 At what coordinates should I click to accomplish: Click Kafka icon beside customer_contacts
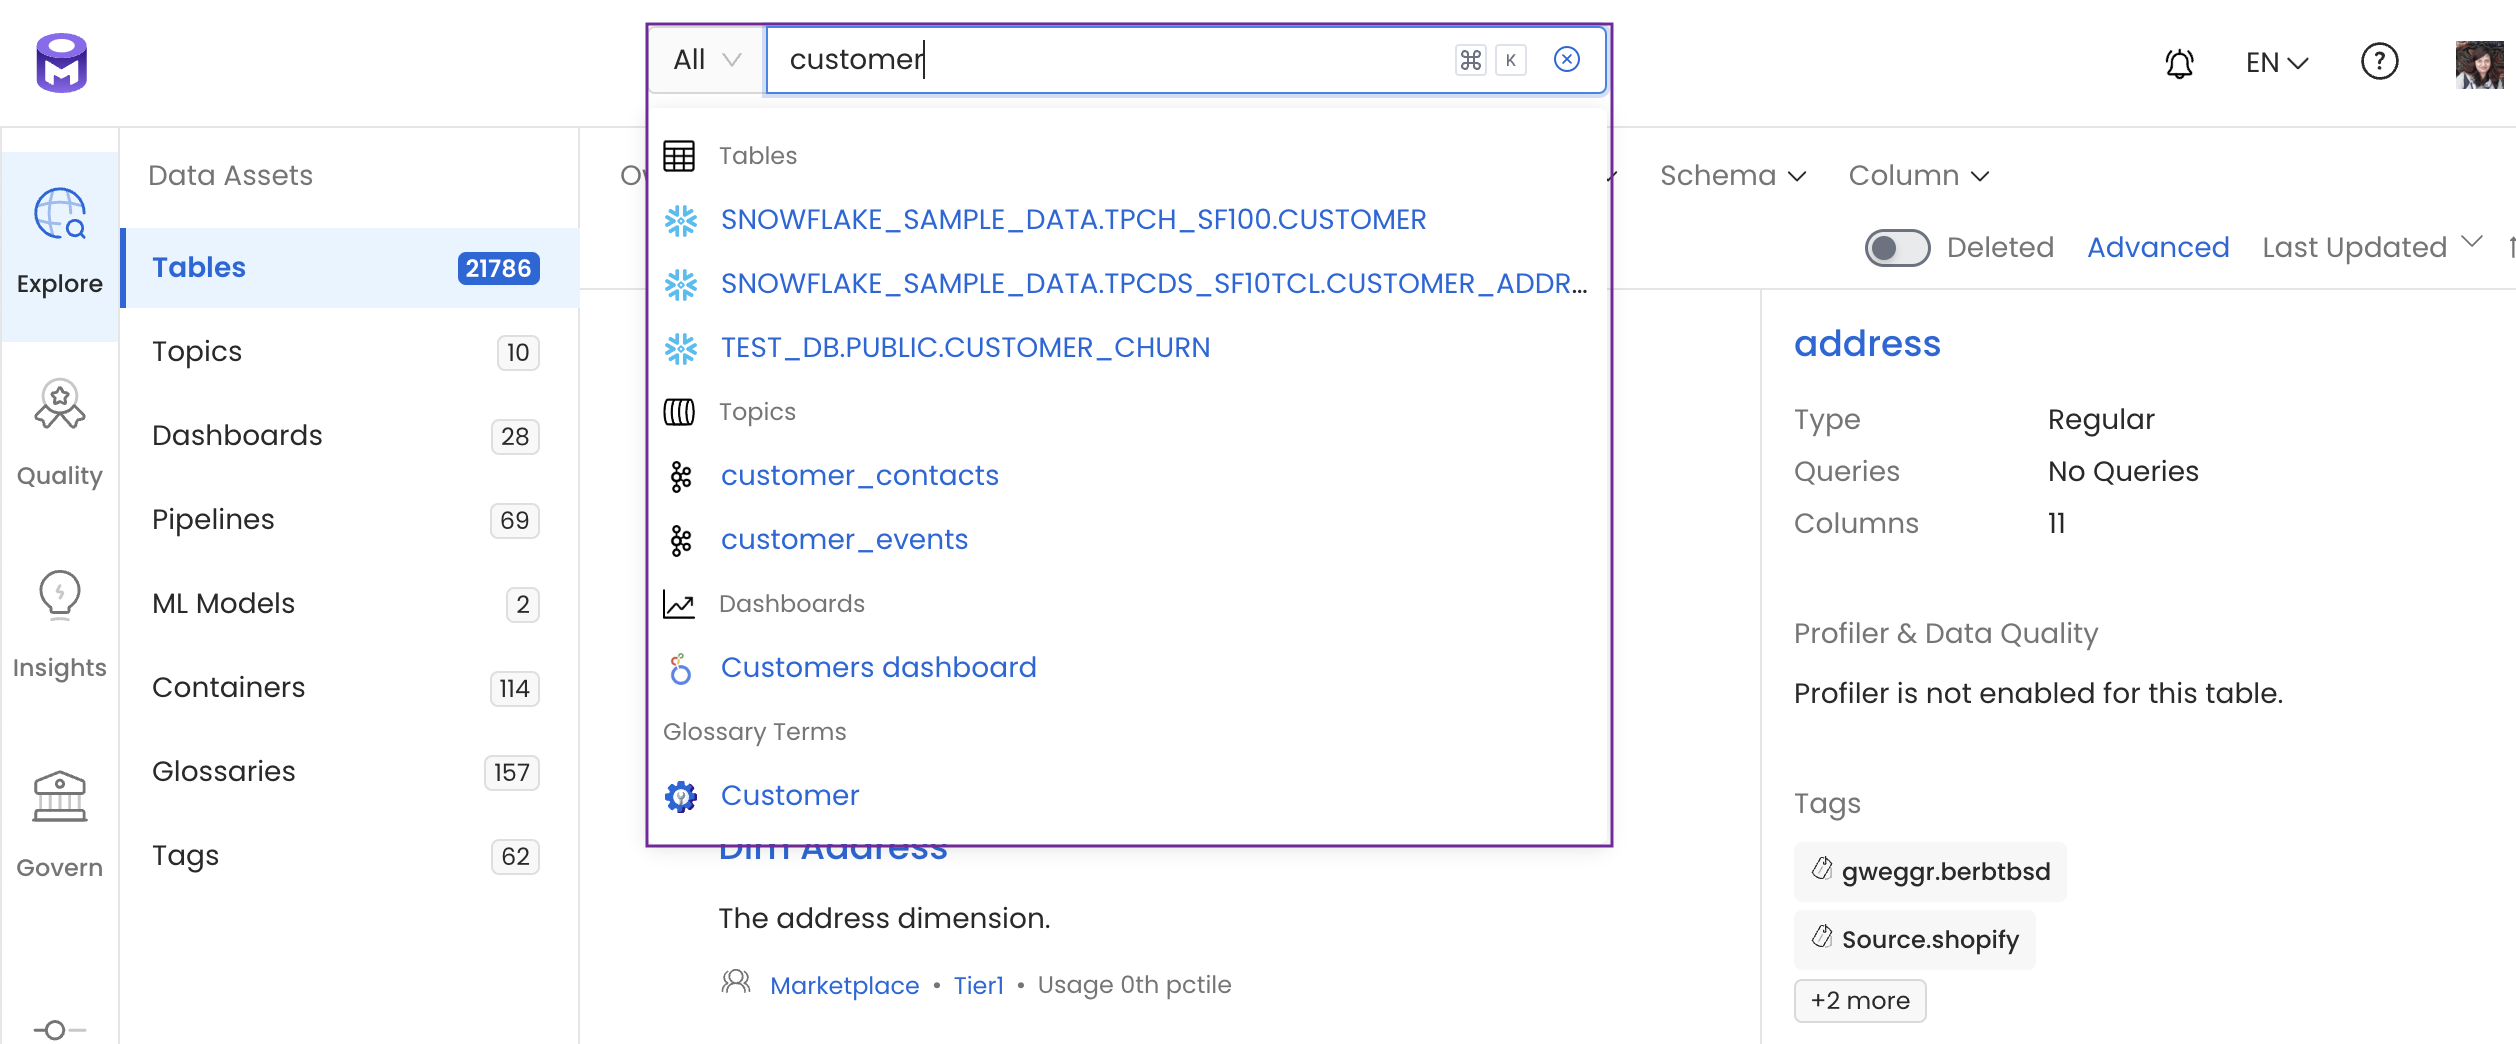tap(681, 476)
